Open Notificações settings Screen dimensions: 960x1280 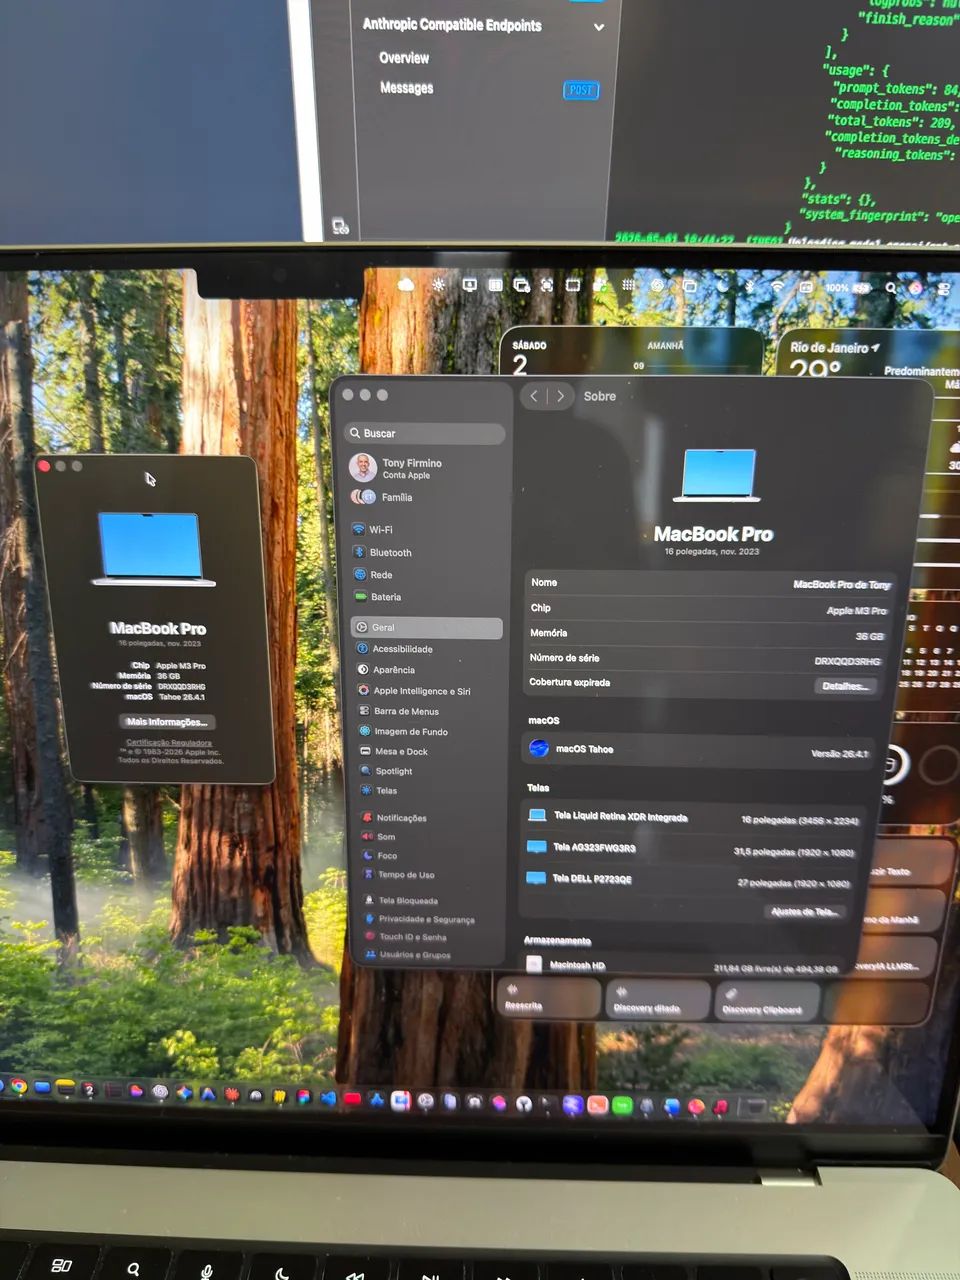[x=431, y=818]
